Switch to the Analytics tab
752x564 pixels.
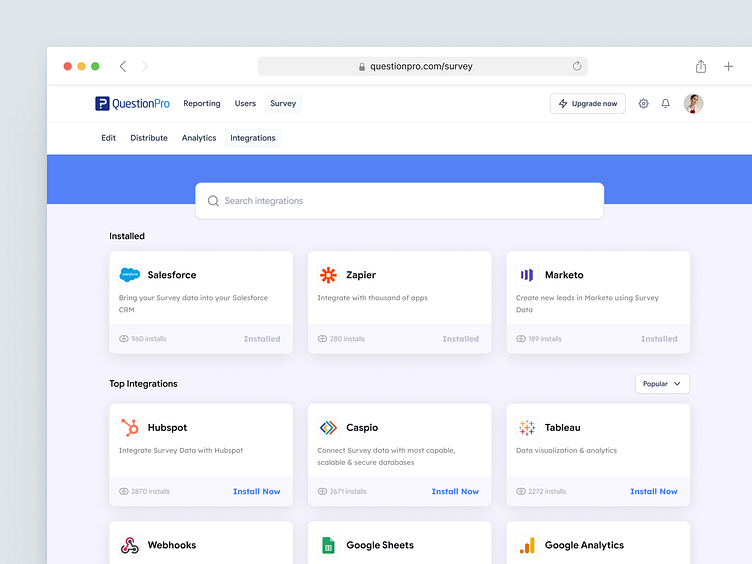pyautogui.click(x=199, y=138)
